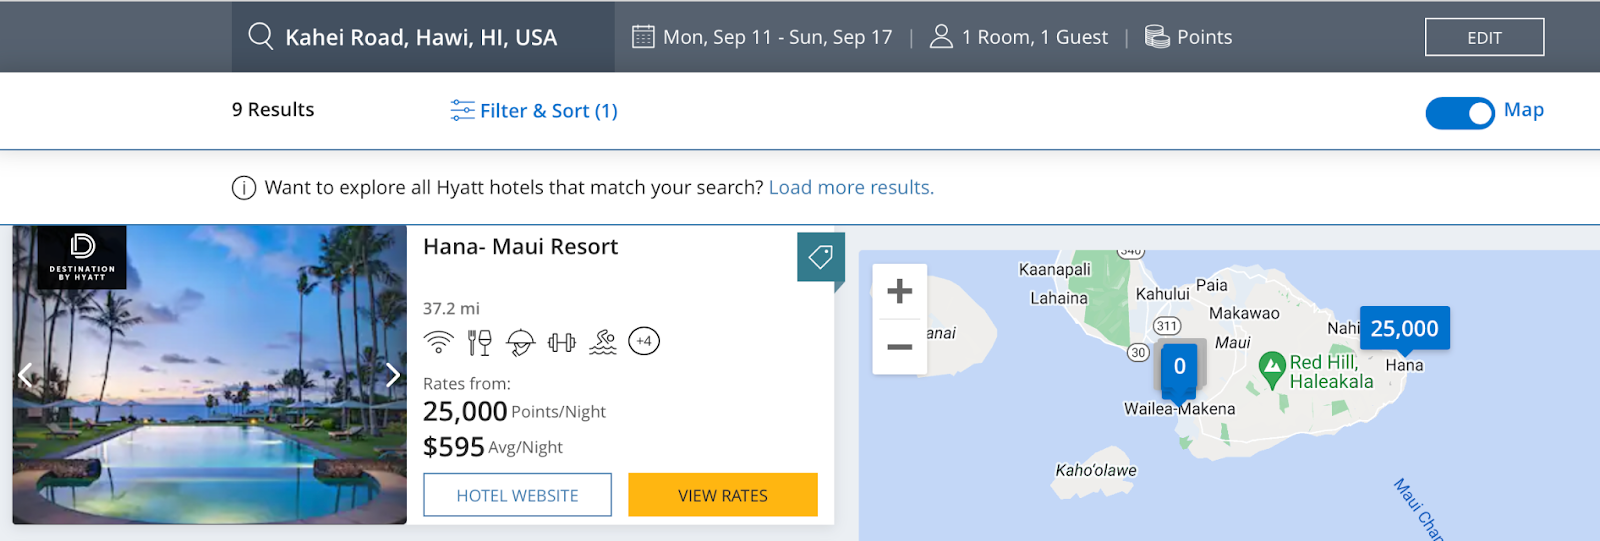Screen dimensions: 1600x541
Task: Show previous hotel photo
Action: (26, 375)
